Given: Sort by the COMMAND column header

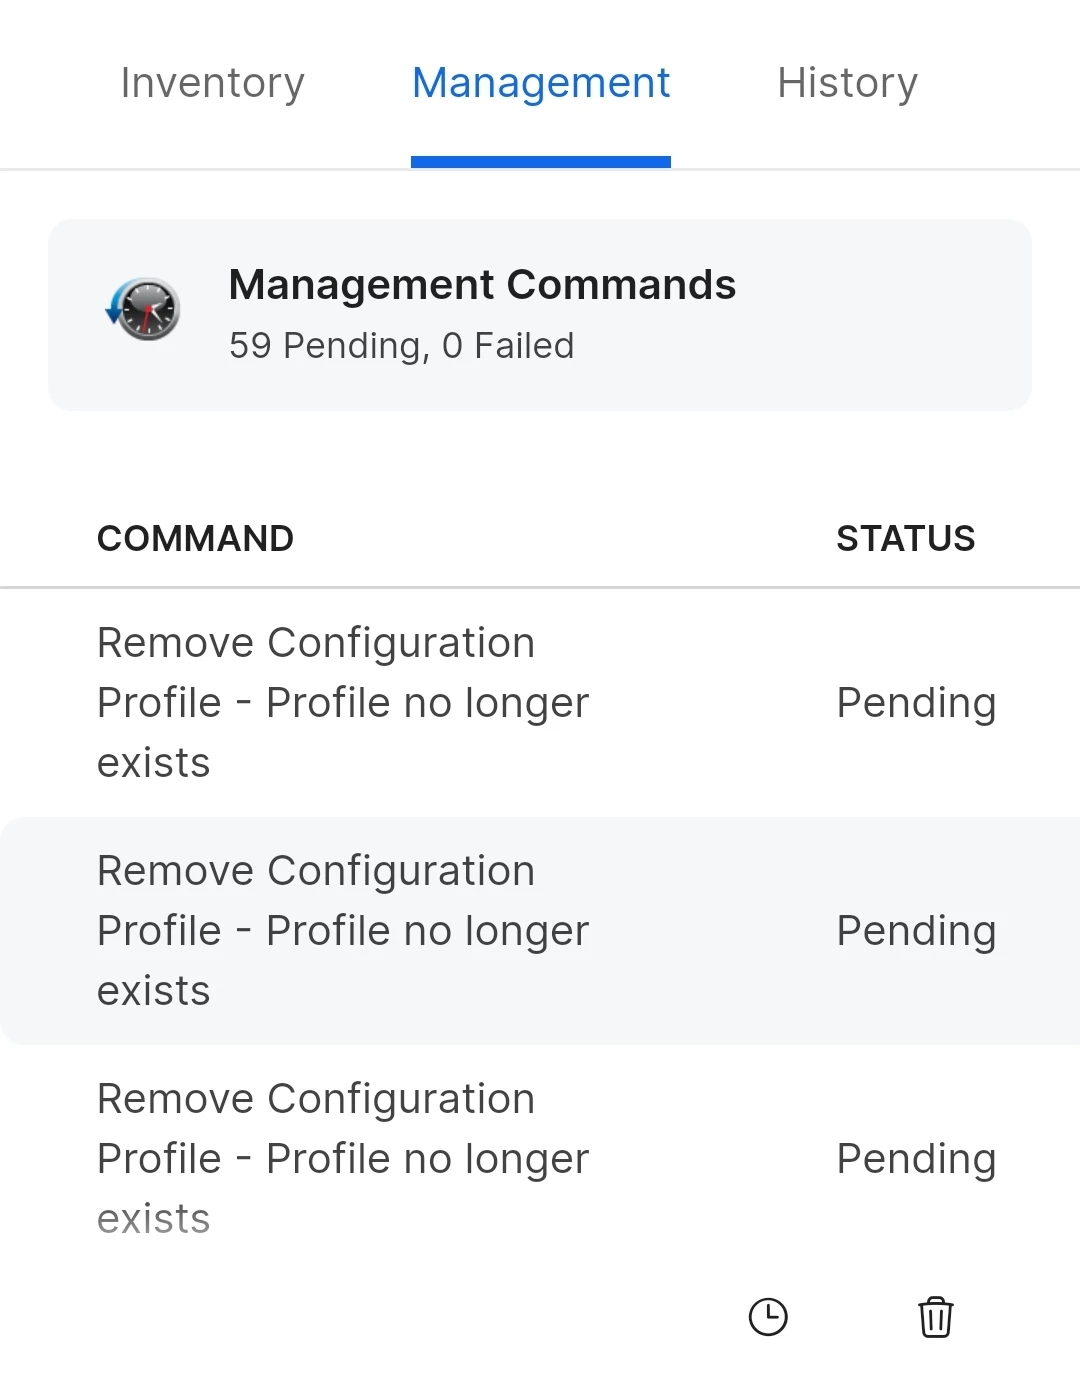Looking at the screenshot, I should [195, 538].
